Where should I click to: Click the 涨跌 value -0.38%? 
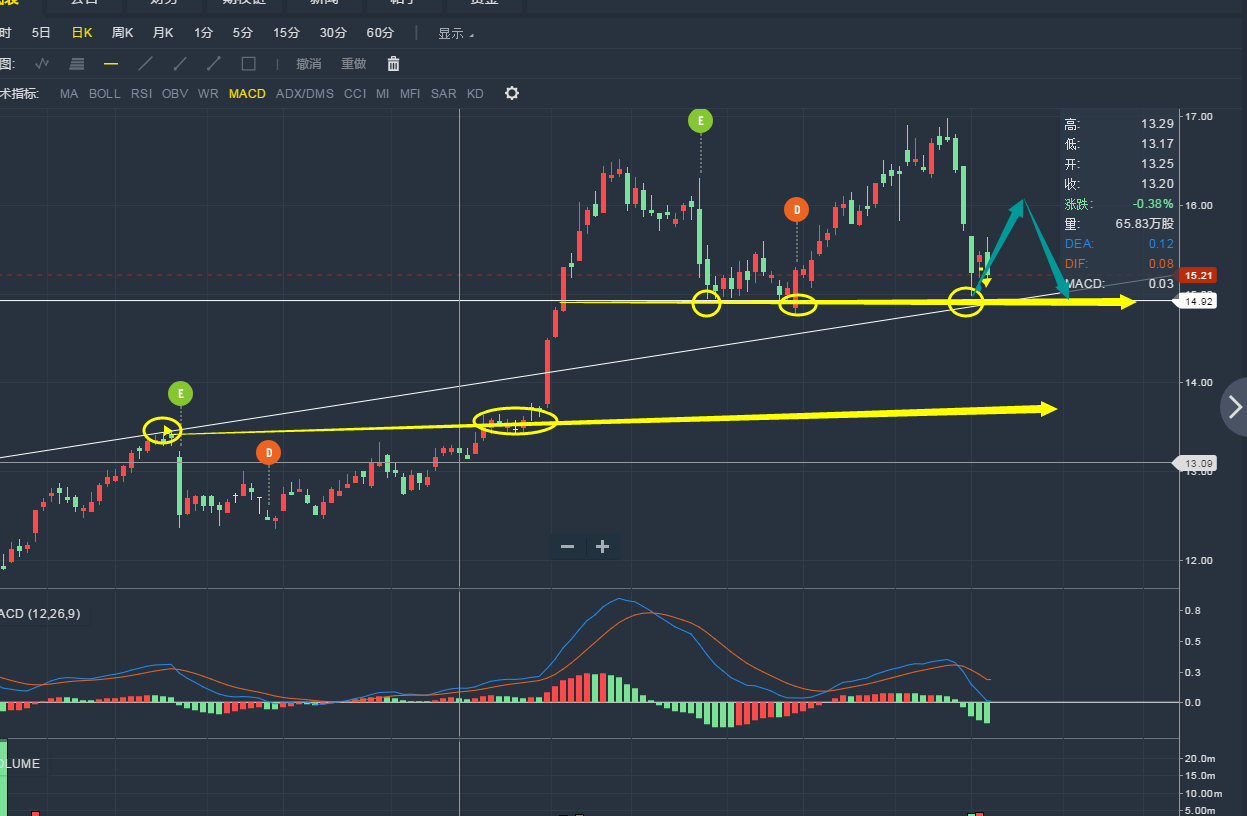[x=1153, y=204]
